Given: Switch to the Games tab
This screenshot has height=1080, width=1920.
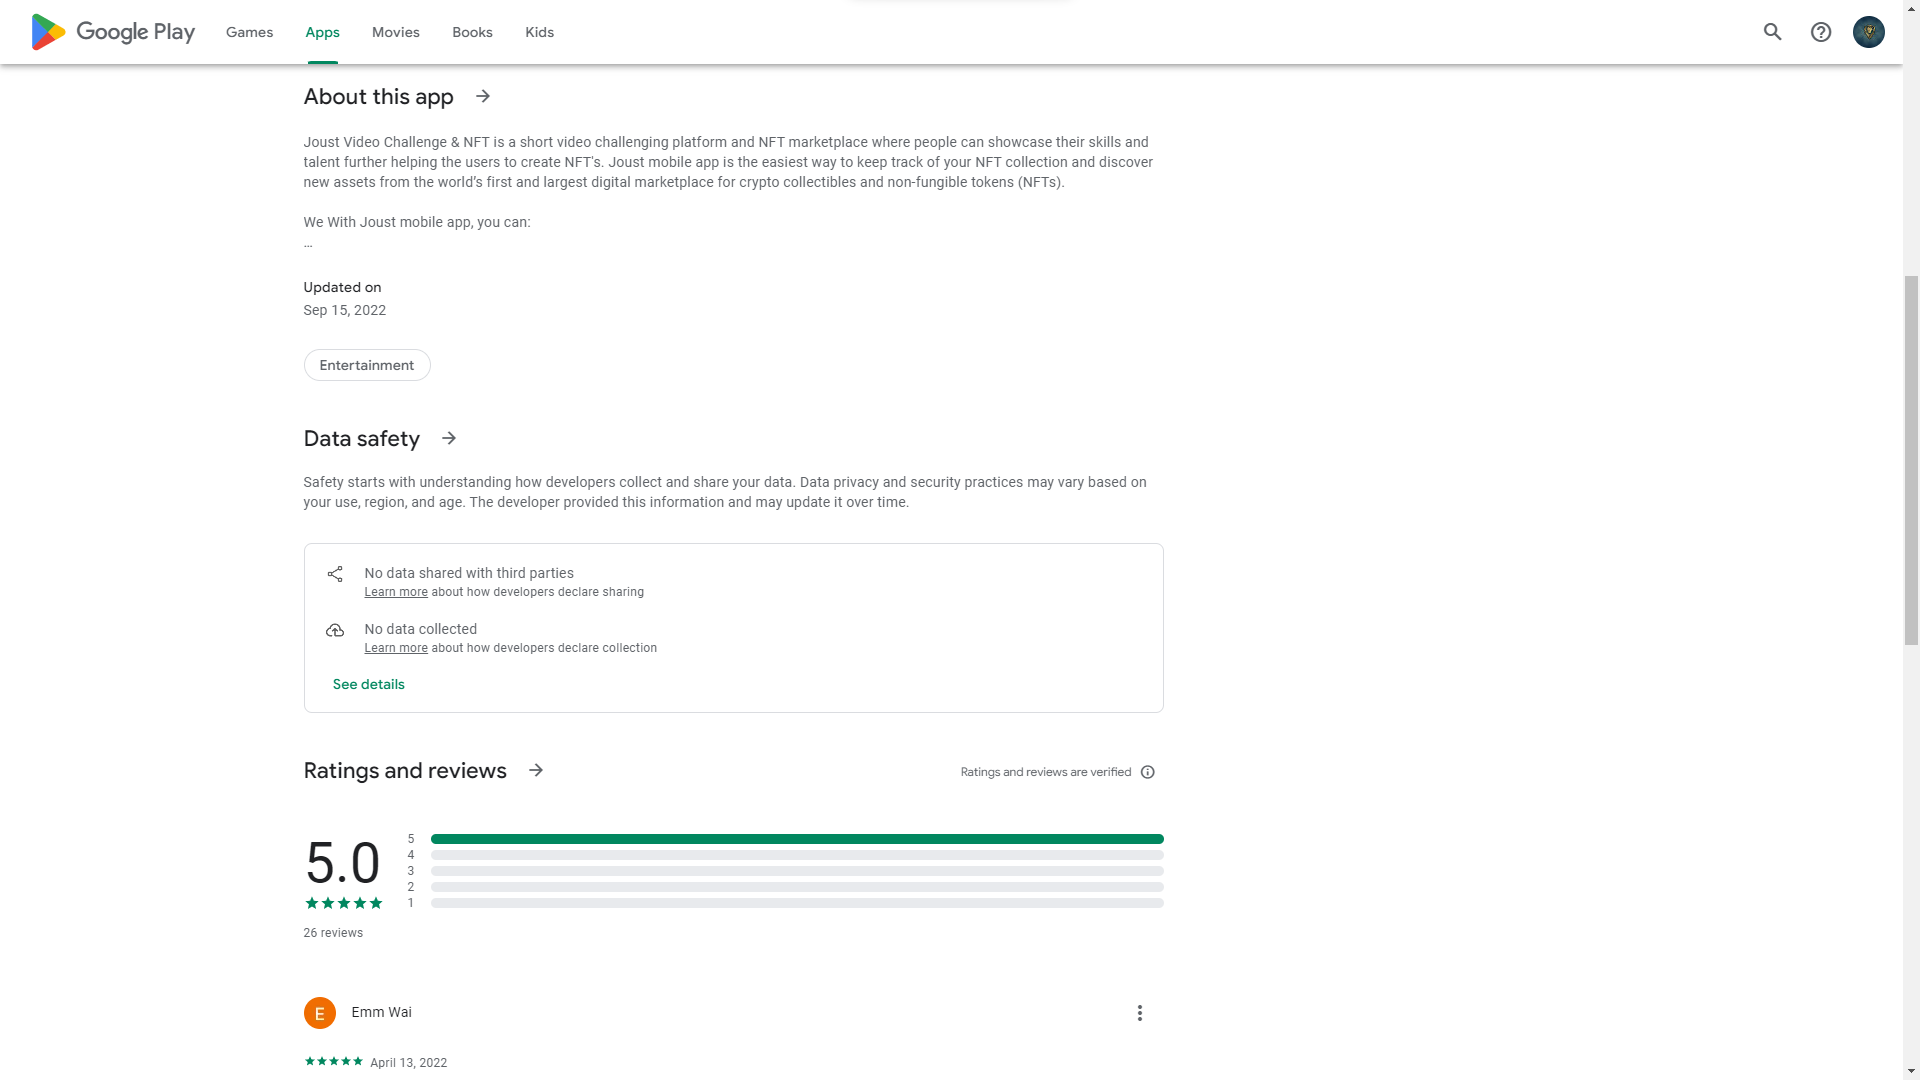Looking at the screenshot, I should [x=249, y=32].
